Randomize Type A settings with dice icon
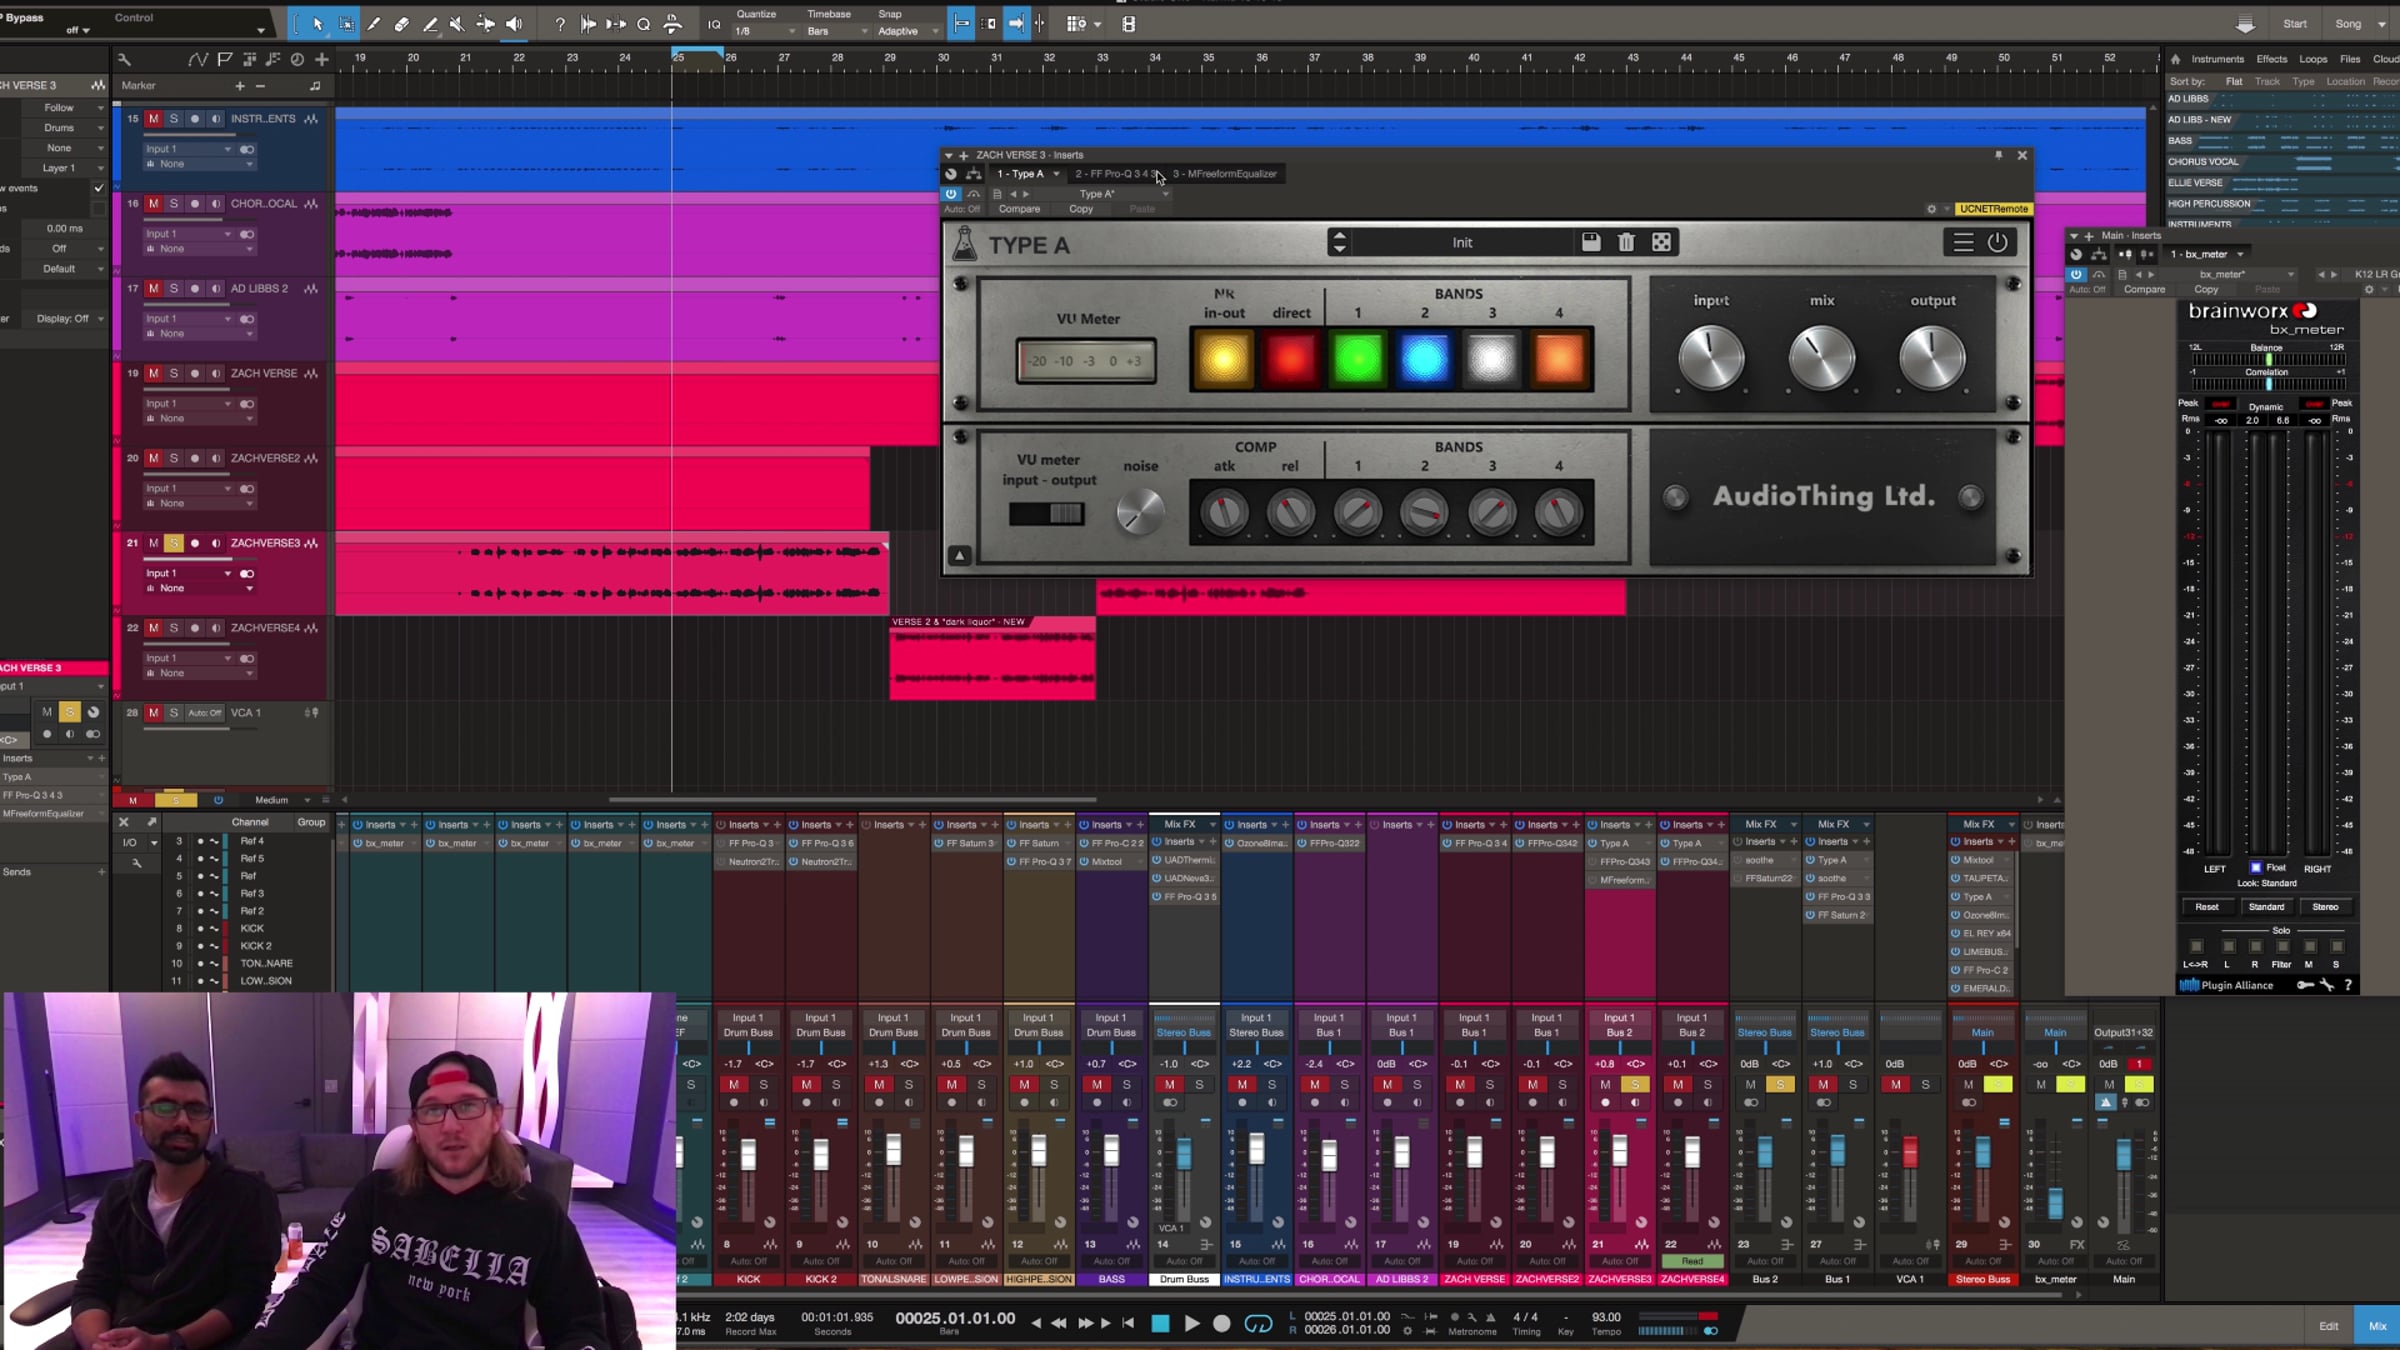Image resolution: width=2400 pixels, height=1350 pixels. [1661, 242]
